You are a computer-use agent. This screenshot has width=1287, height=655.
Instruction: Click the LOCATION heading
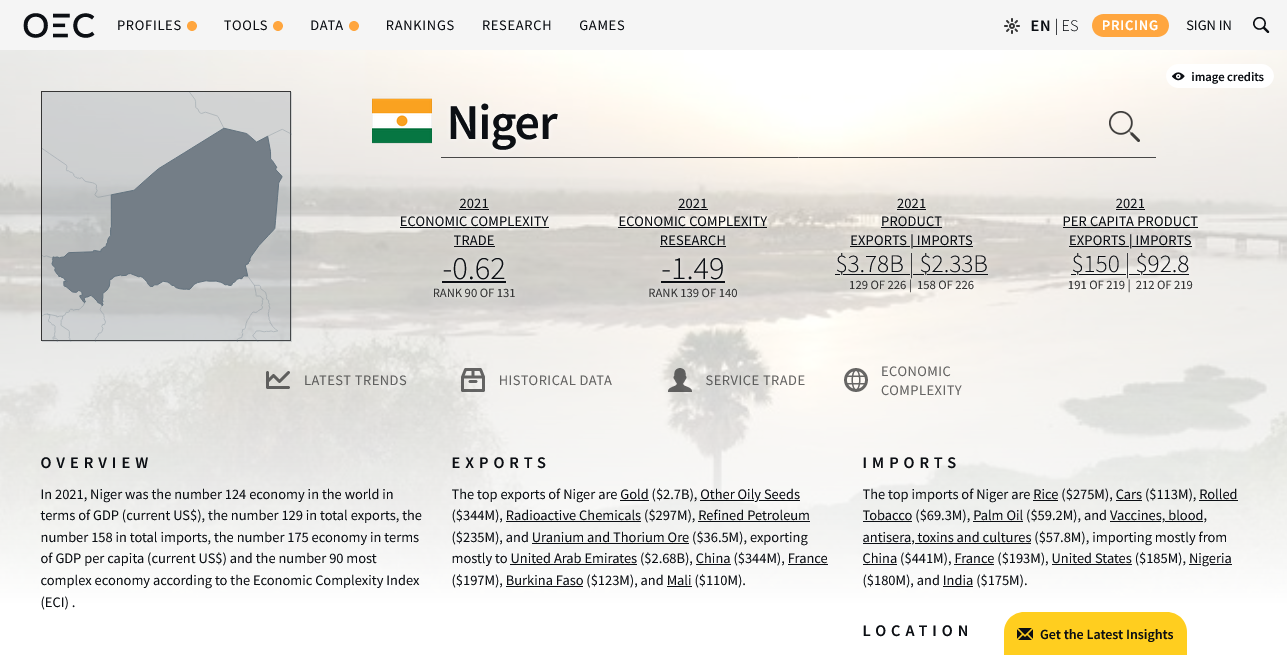pyautogui.click(x=916, y=631)
